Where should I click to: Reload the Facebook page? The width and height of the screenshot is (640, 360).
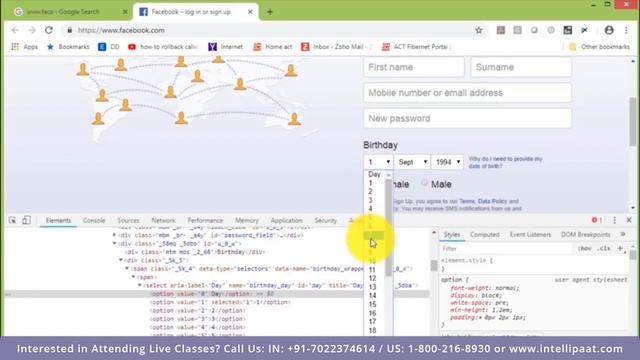49,30
